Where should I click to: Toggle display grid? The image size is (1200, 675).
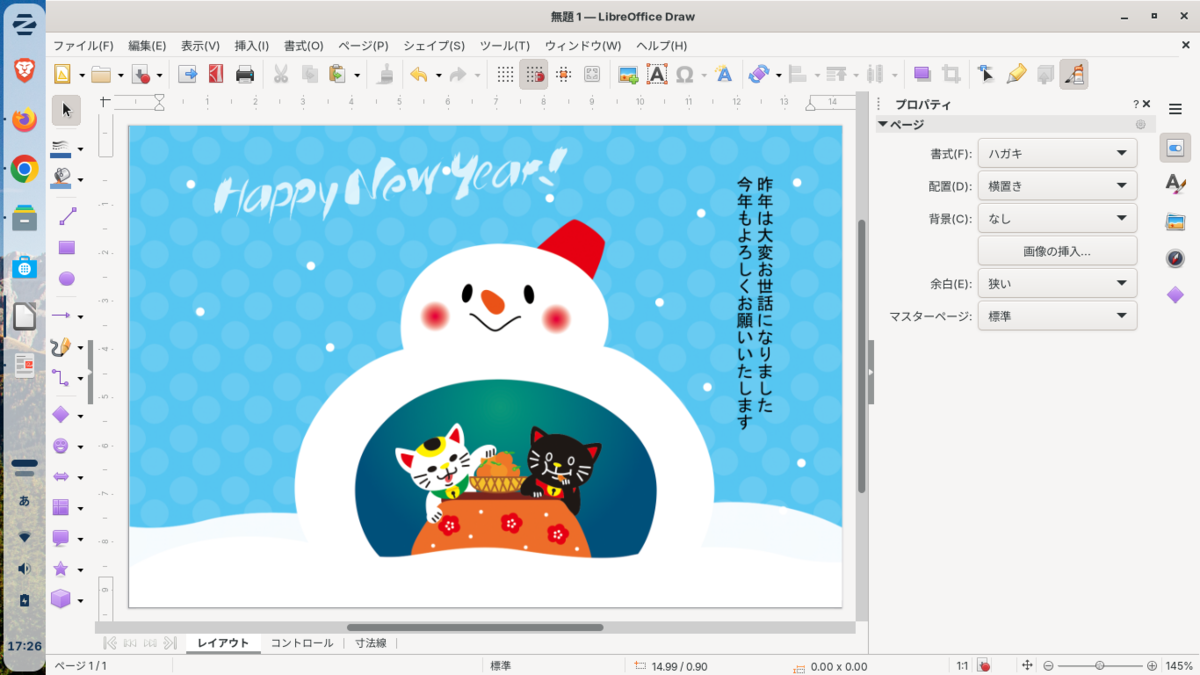pos(506,74)
